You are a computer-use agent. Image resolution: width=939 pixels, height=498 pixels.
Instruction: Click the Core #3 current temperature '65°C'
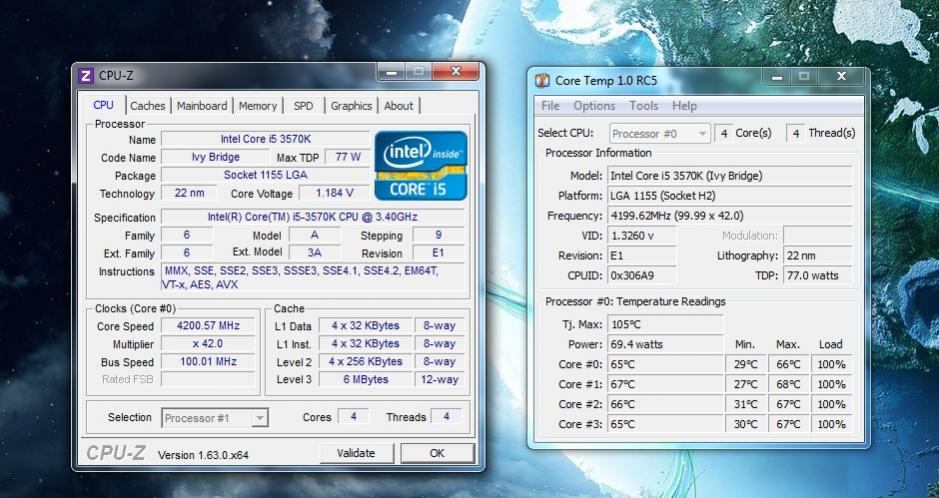665,424
